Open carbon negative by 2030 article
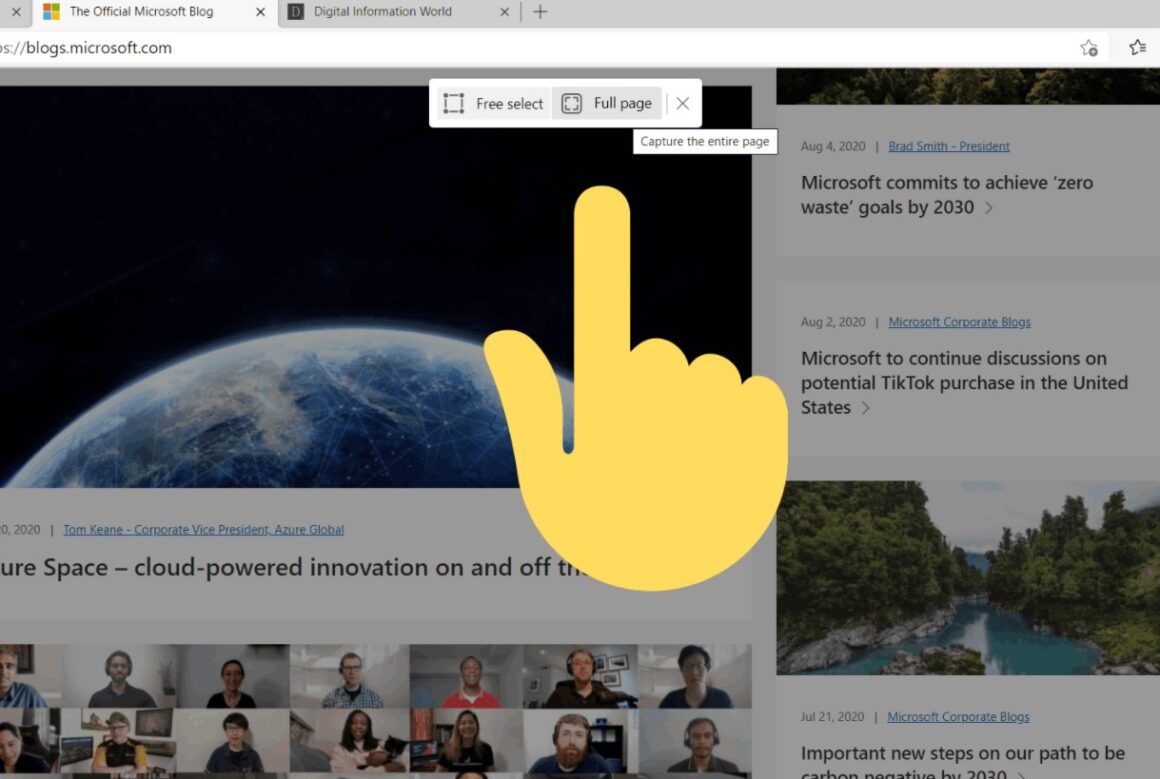The image size is (1160, 779). click(962, 762)
